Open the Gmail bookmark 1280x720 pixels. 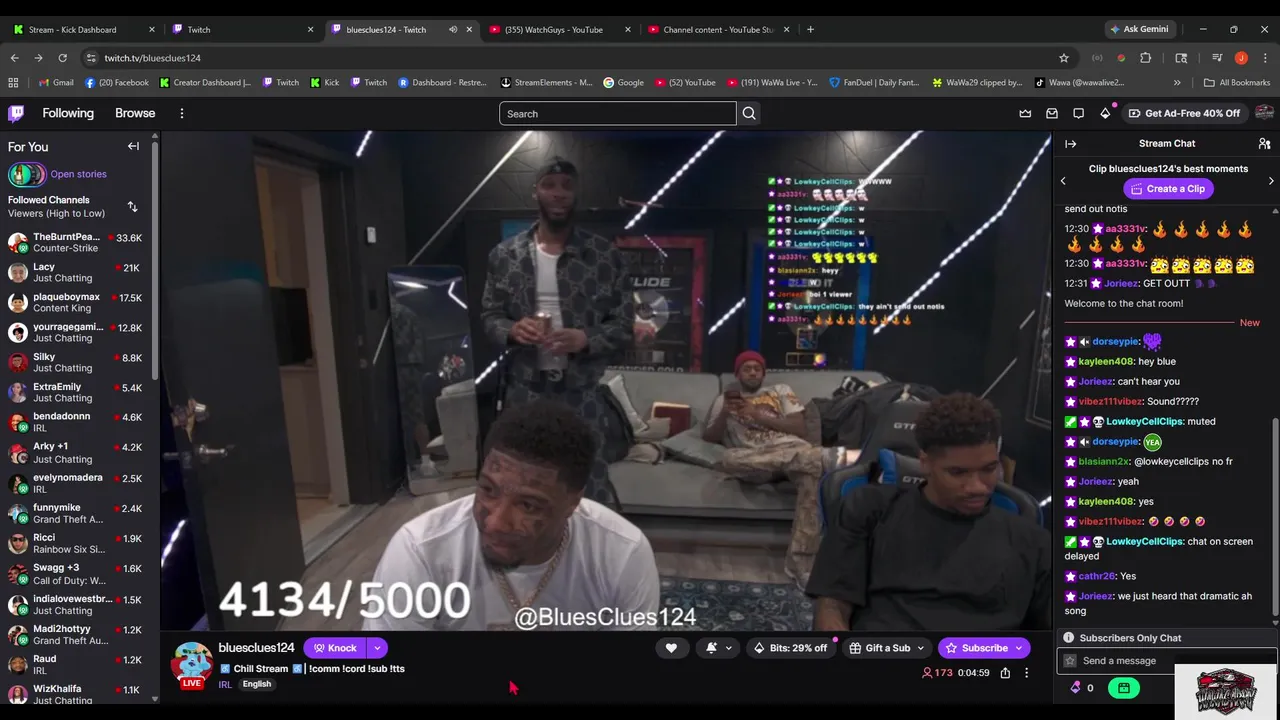[x=55, y=83]
